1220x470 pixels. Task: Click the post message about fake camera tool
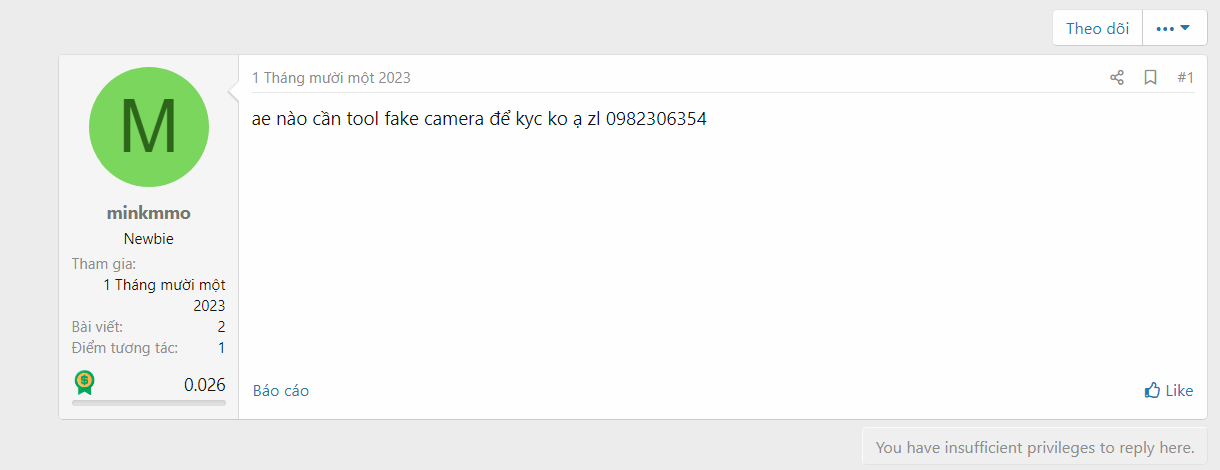point(479,120)
